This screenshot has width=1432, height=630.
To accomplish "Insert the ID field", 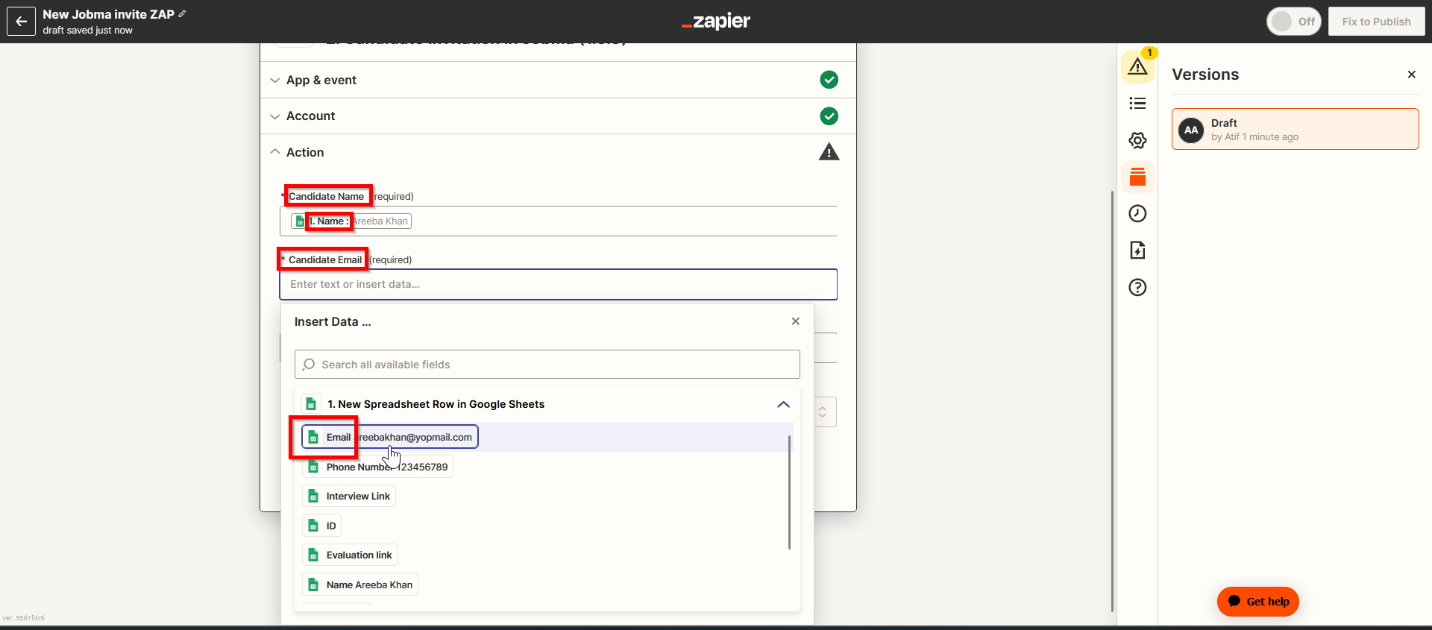I will click(x=321, y=525).
